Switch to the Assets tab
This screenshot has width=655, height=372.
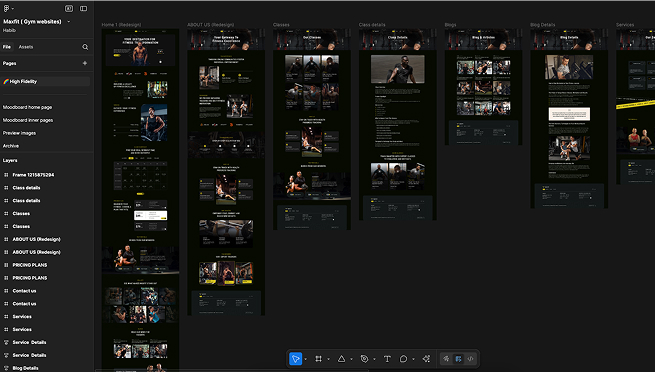[26, 47]
